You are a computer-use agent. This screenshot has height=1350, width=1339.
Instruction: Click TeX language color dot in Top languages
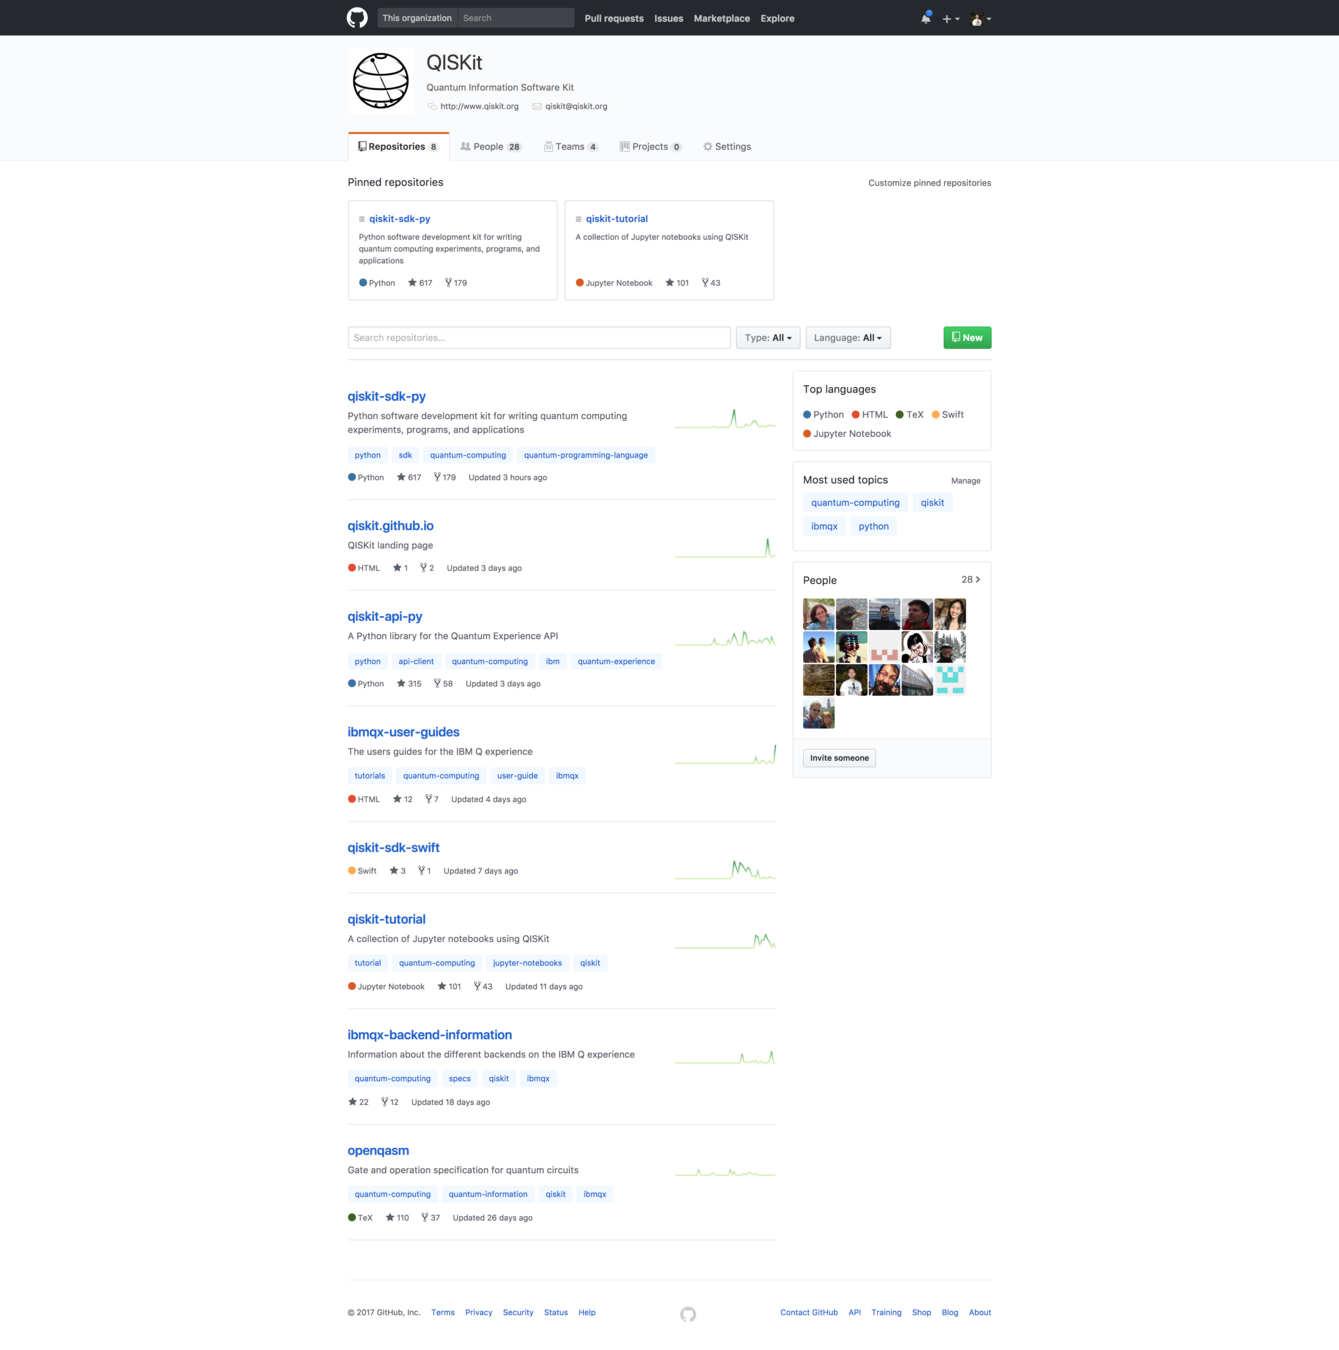900,415
